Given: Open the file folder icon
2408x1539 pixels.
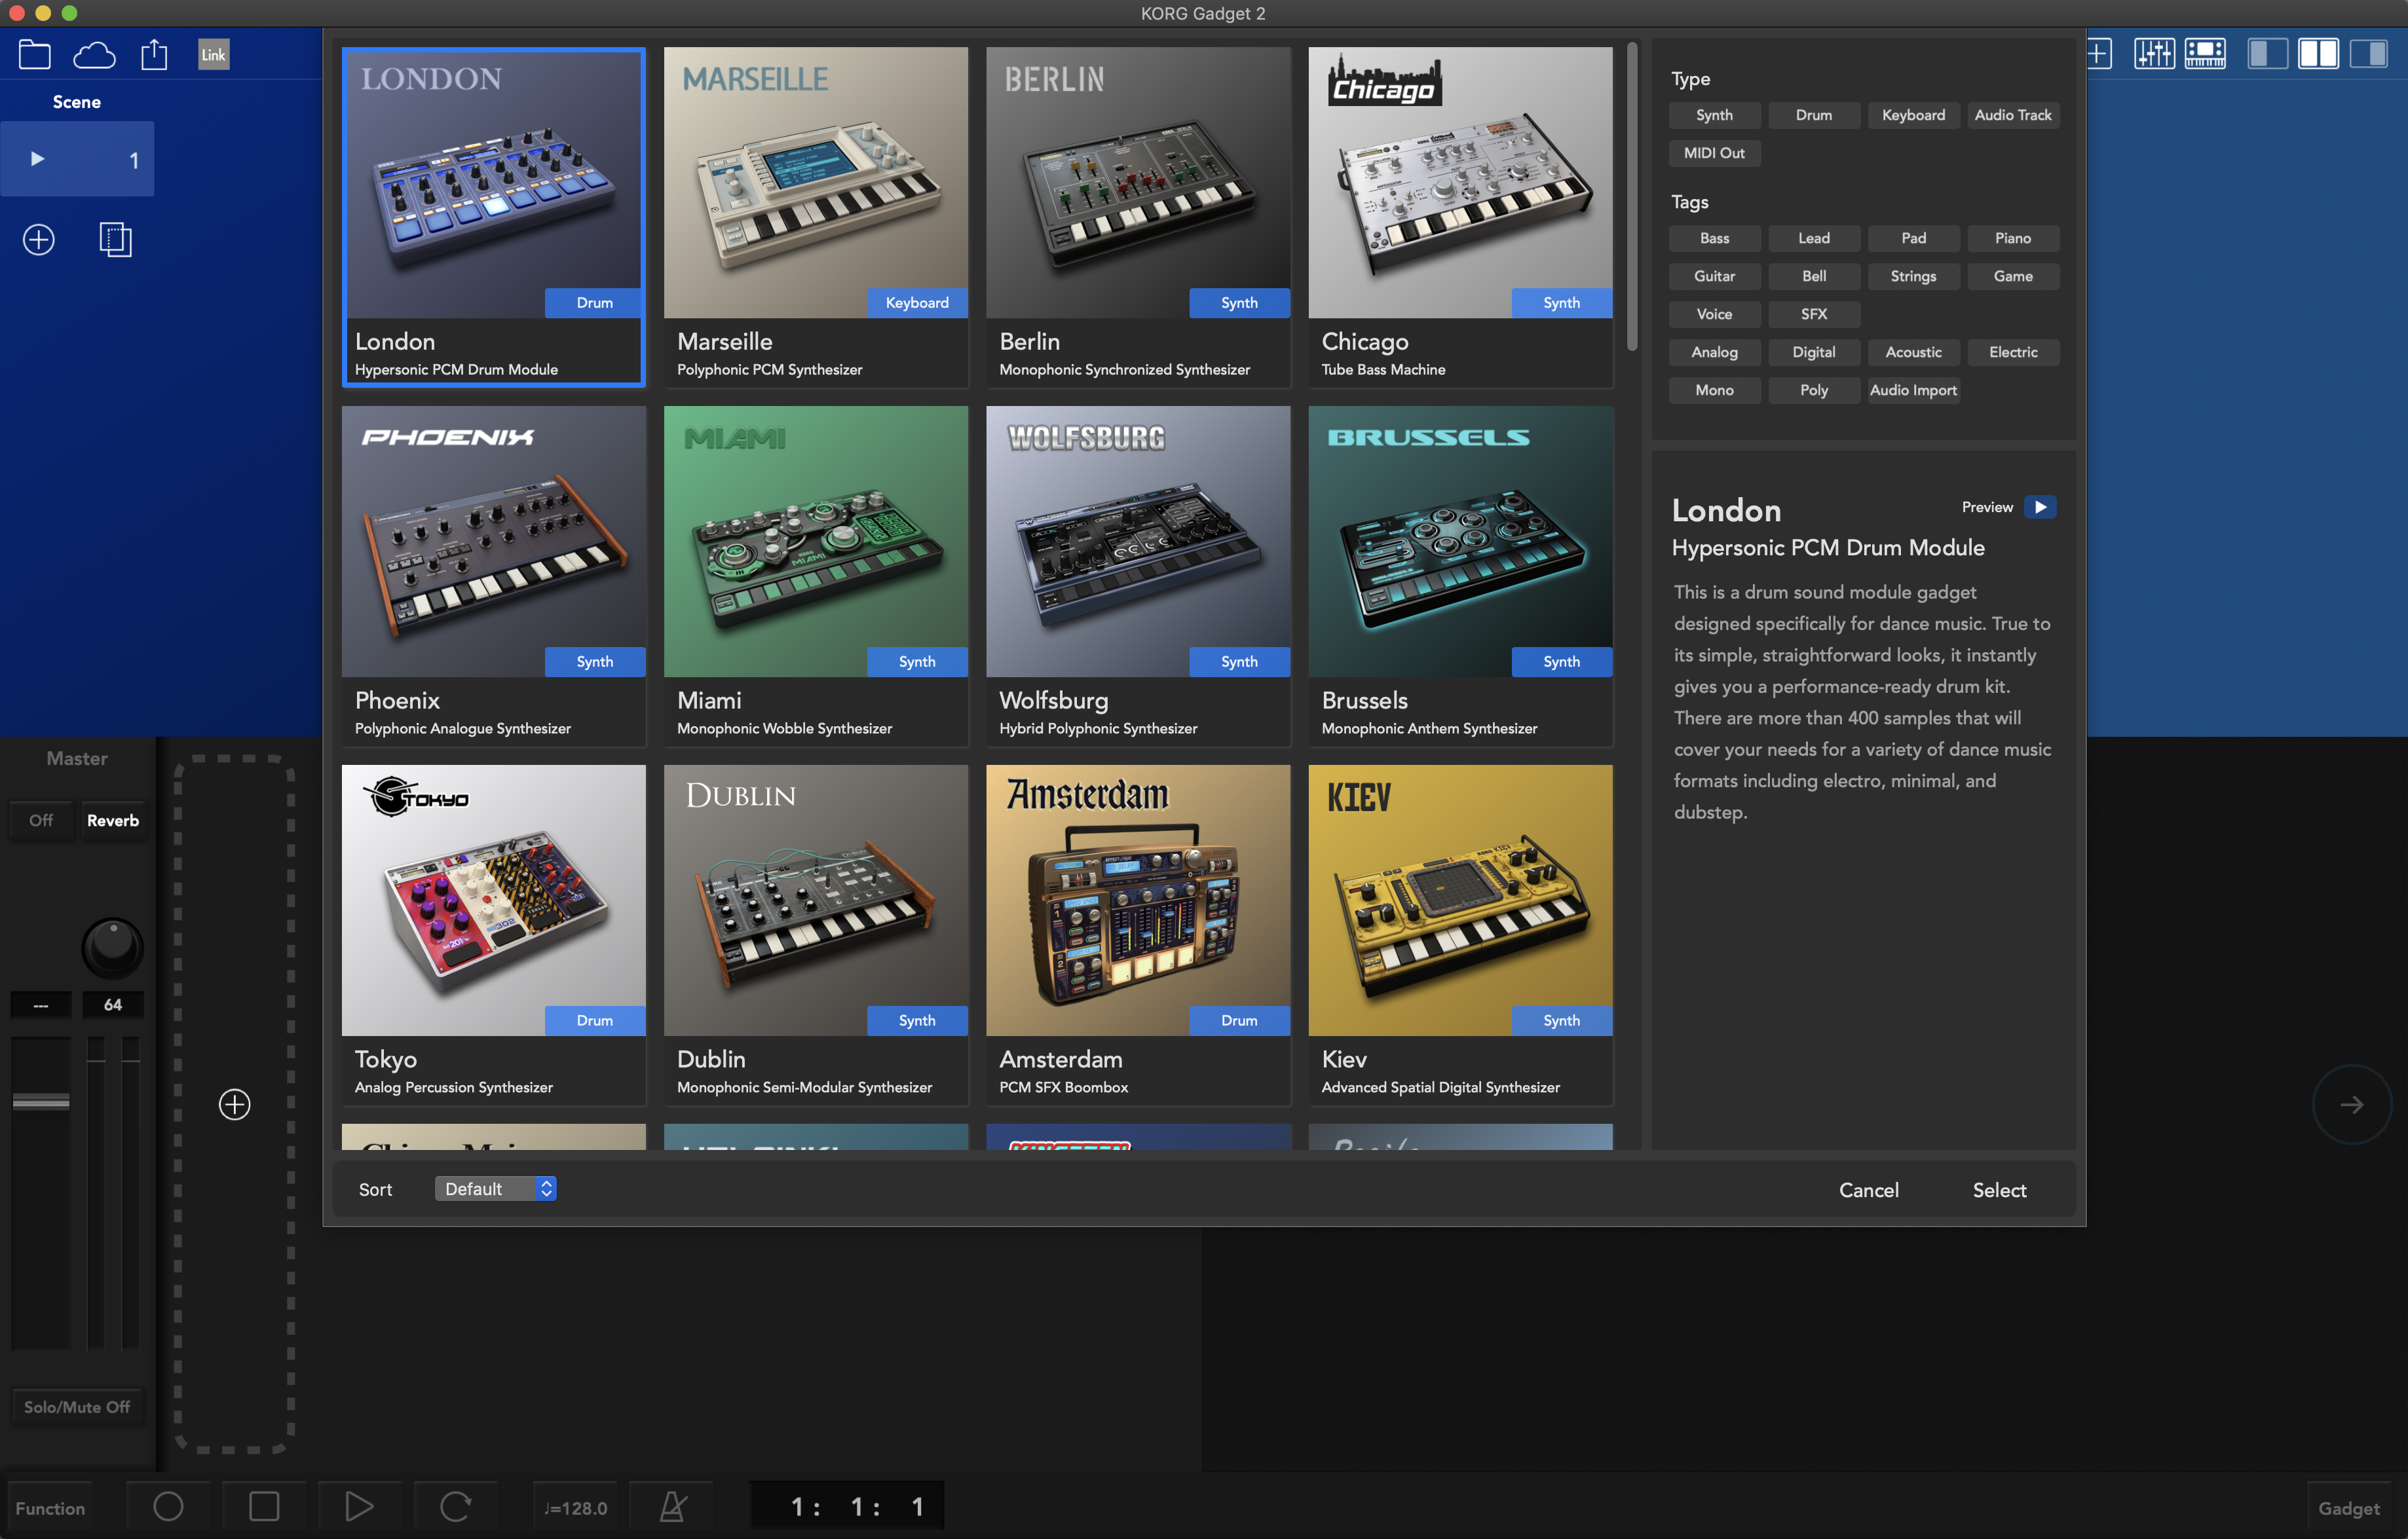Looking at the screenshot, I should [35, 54].
